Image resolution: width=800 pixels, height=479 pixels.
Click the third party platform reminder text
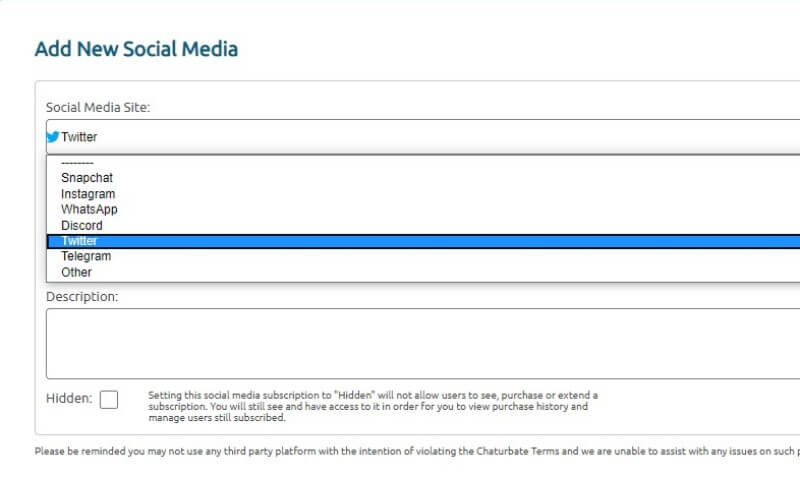pyautogui.click(x=417, y=451)
